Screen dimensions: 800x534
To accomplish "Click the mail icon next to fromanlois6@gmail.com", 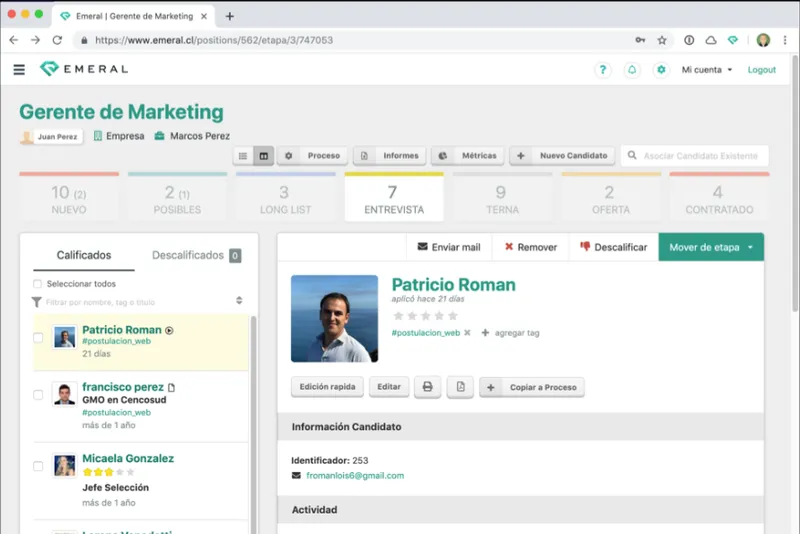I will tap(296, 475).
